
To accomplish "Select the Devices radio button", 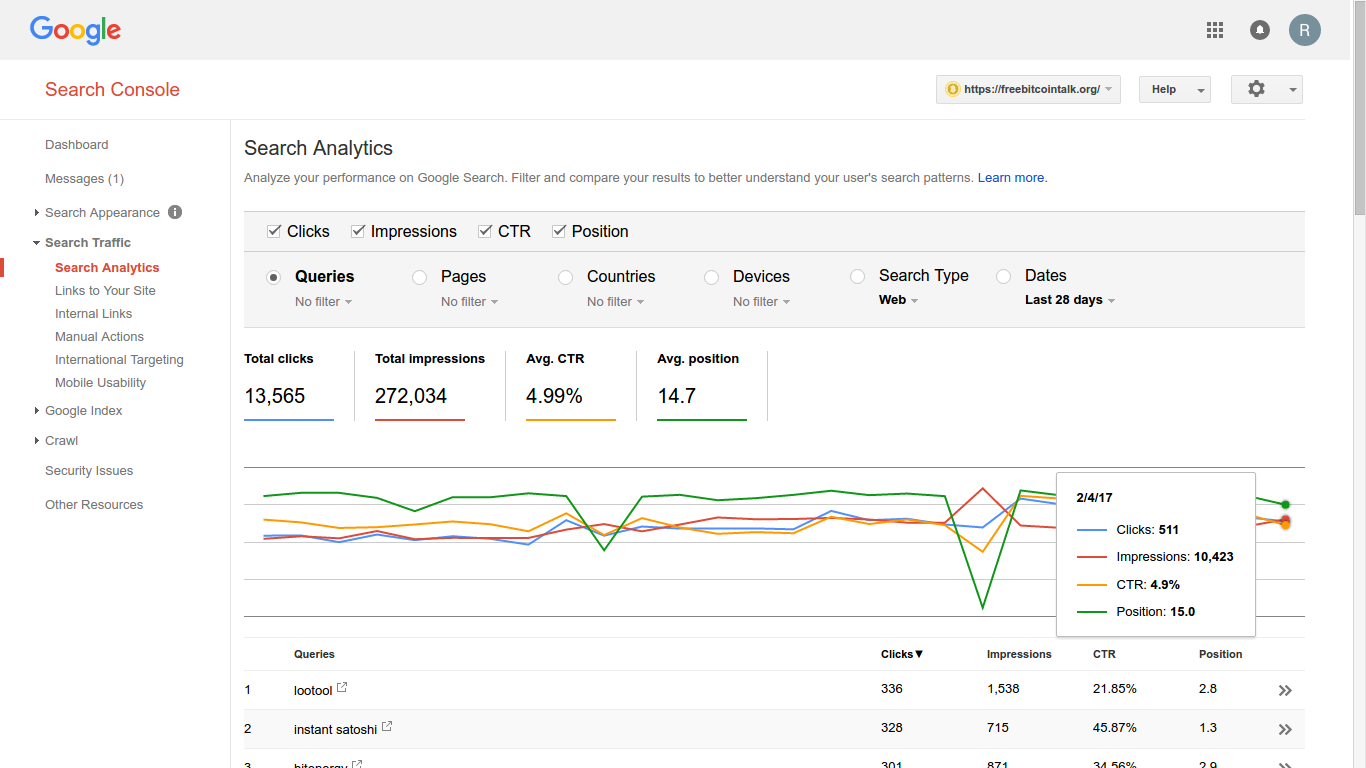I will click(712, 277).
